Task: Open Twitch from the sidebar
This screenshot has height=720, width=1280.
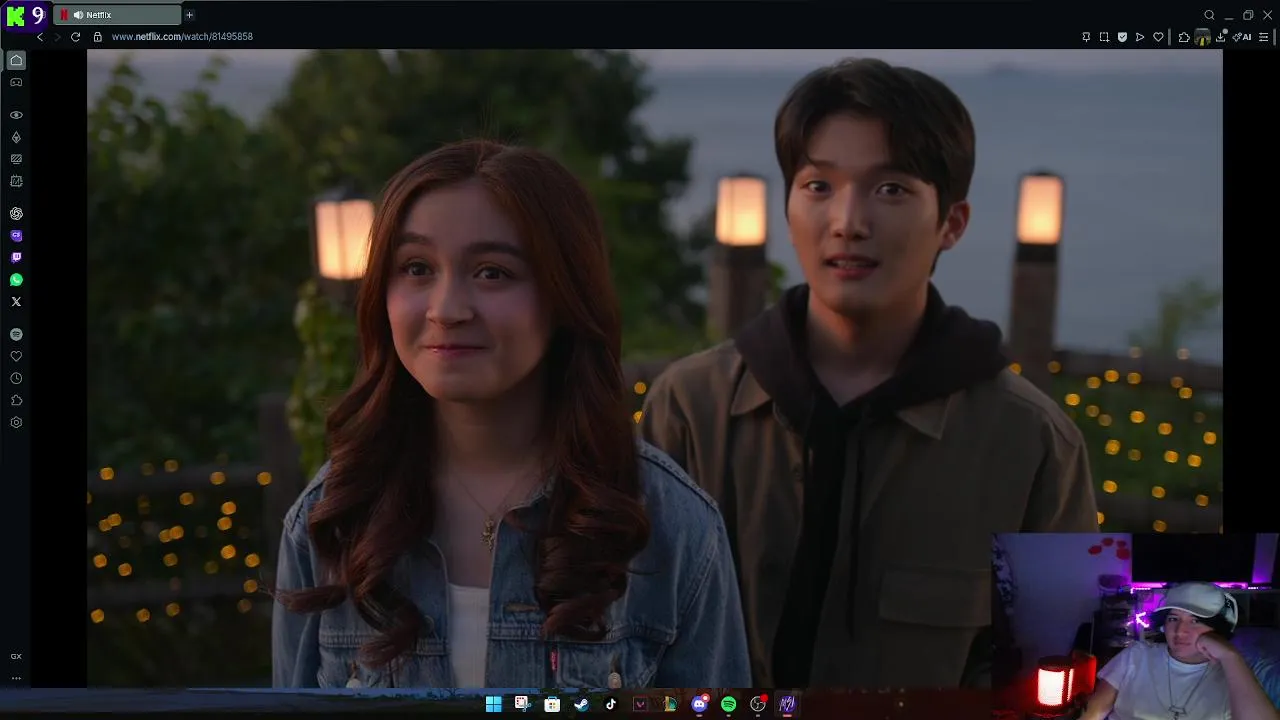Action: [16, 258]
